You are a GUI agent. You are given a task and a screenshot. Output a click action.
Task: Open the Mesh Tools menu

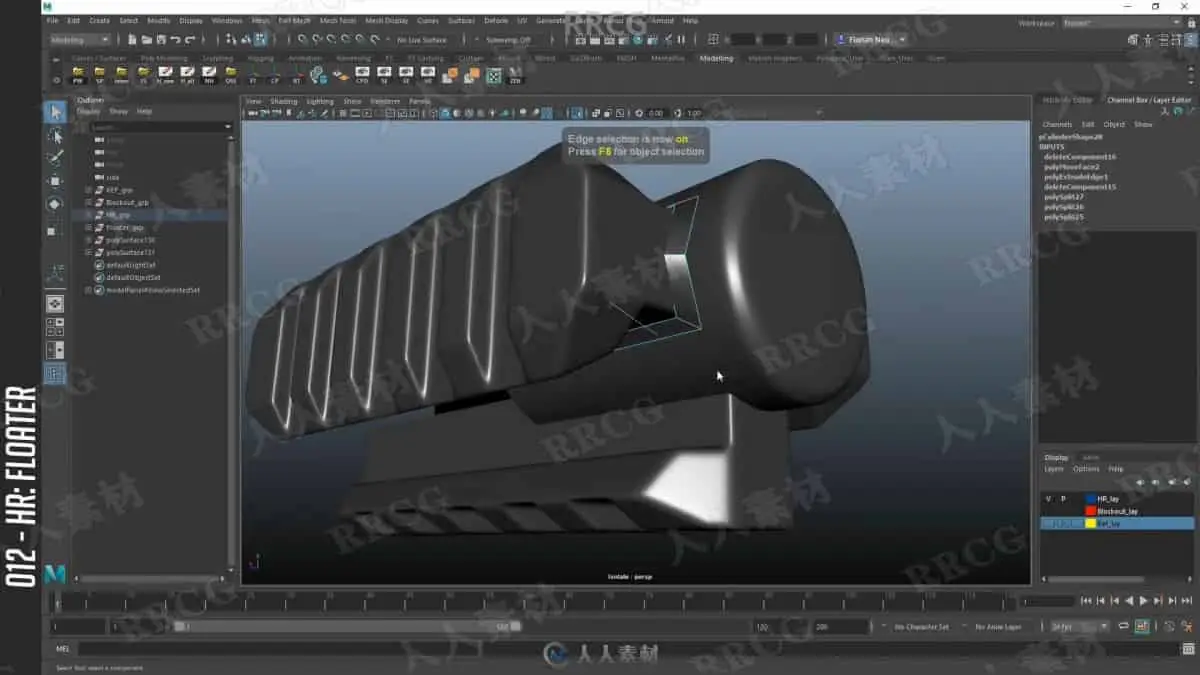tap(340, 20)
